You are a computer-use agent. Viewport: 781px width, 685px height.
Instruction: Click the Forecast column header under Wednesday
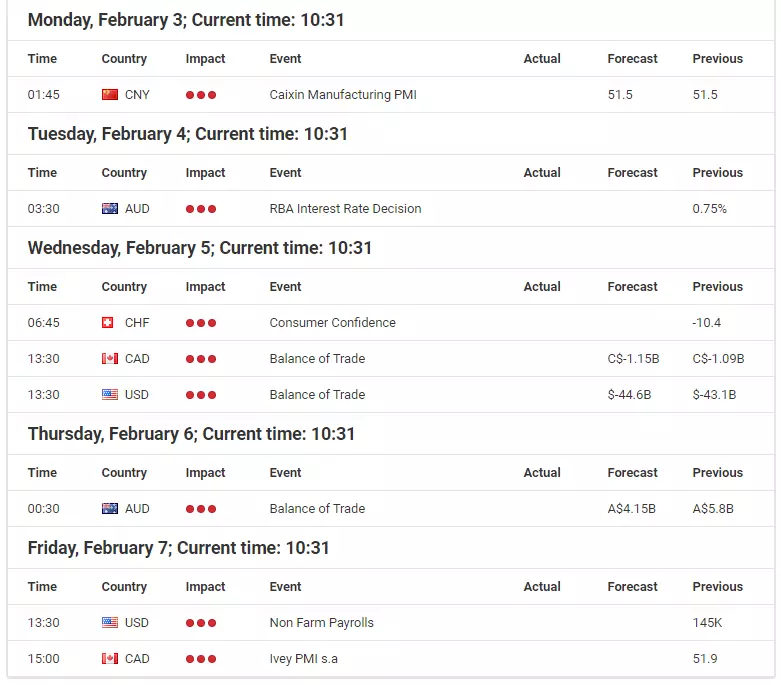tap(632, 286)
